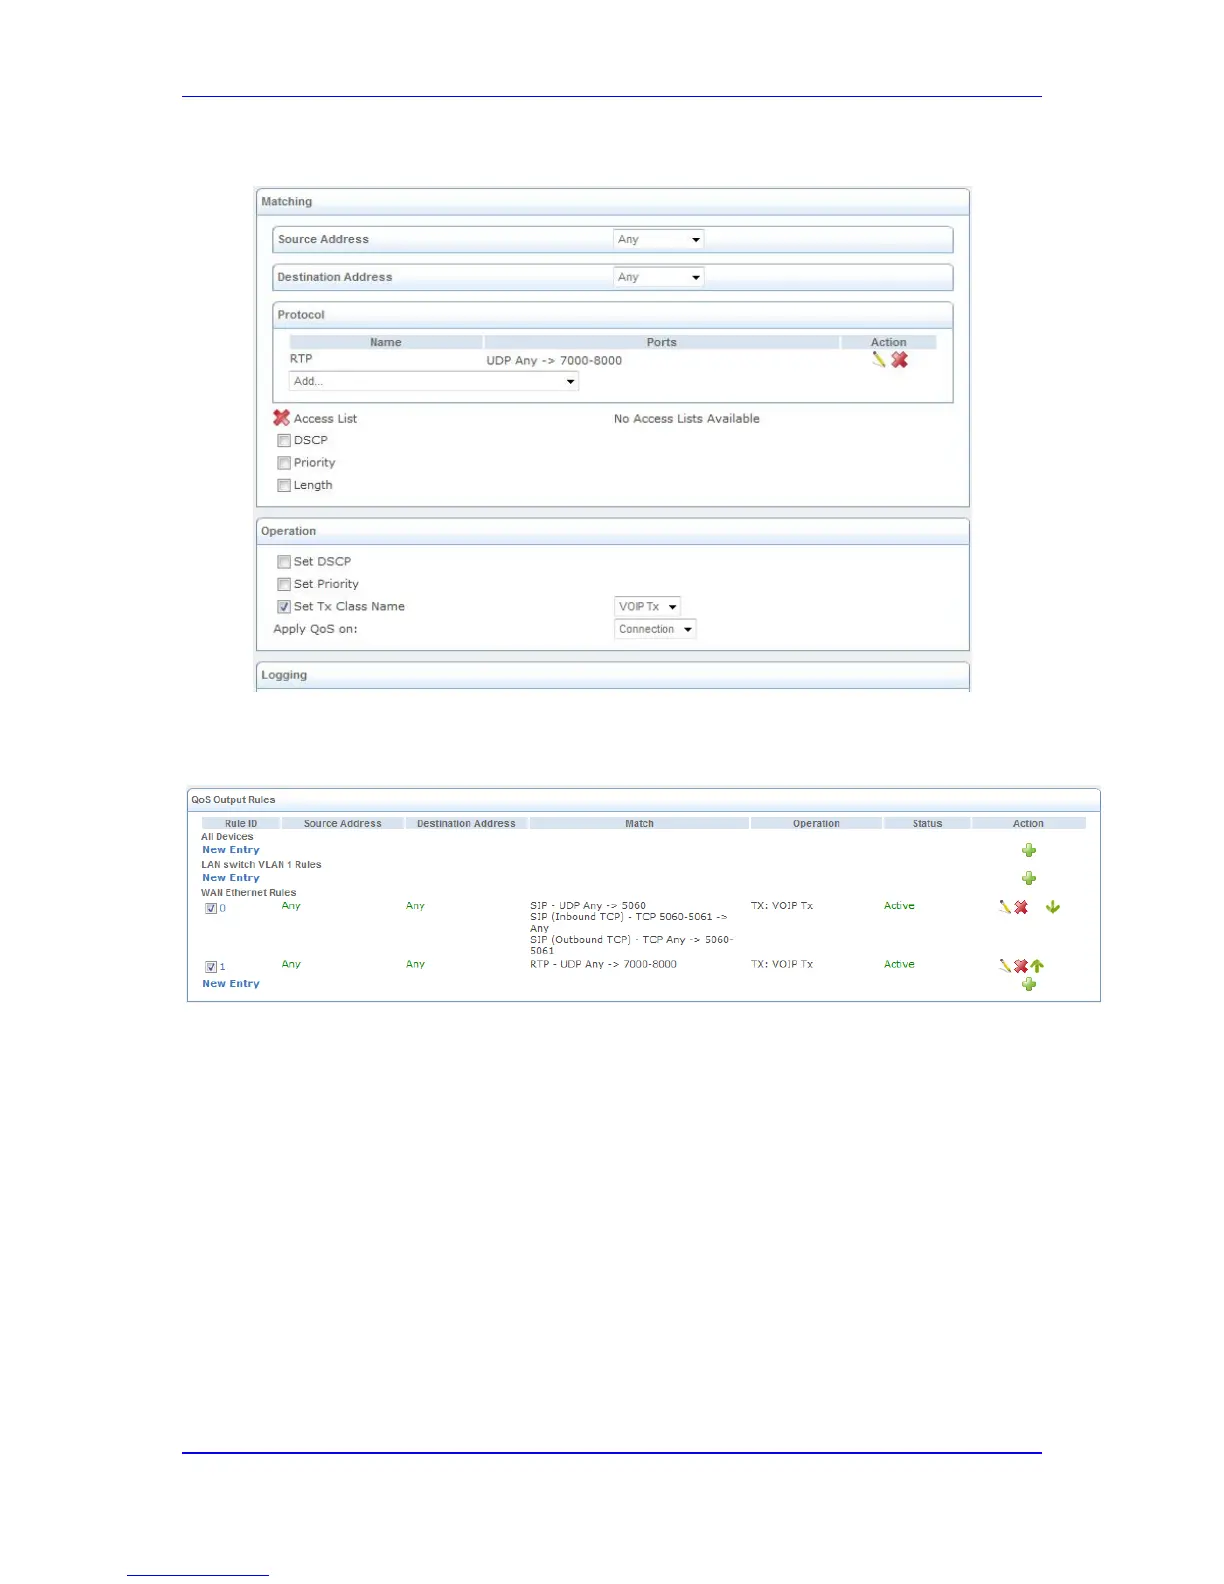Click Active status of rule 1

coord(899,964)
